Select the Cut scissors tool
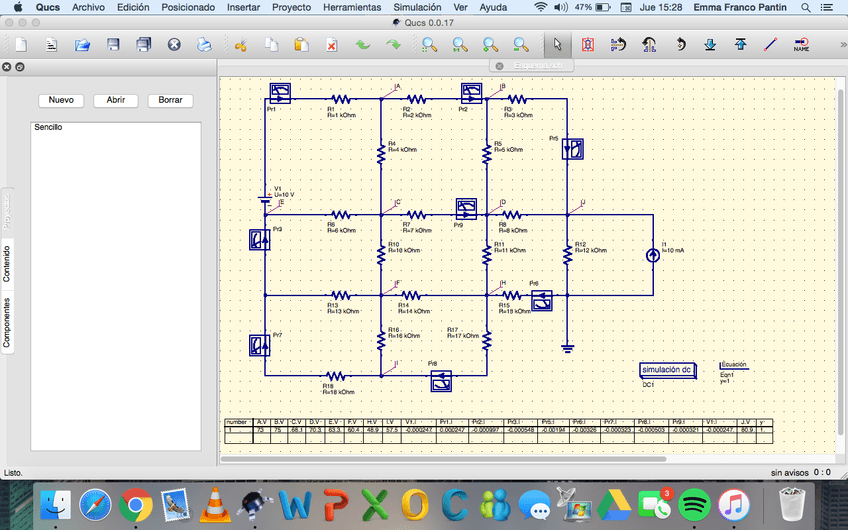Image resolution: width=848 pixels, height=530 pixels. (240, 45)
